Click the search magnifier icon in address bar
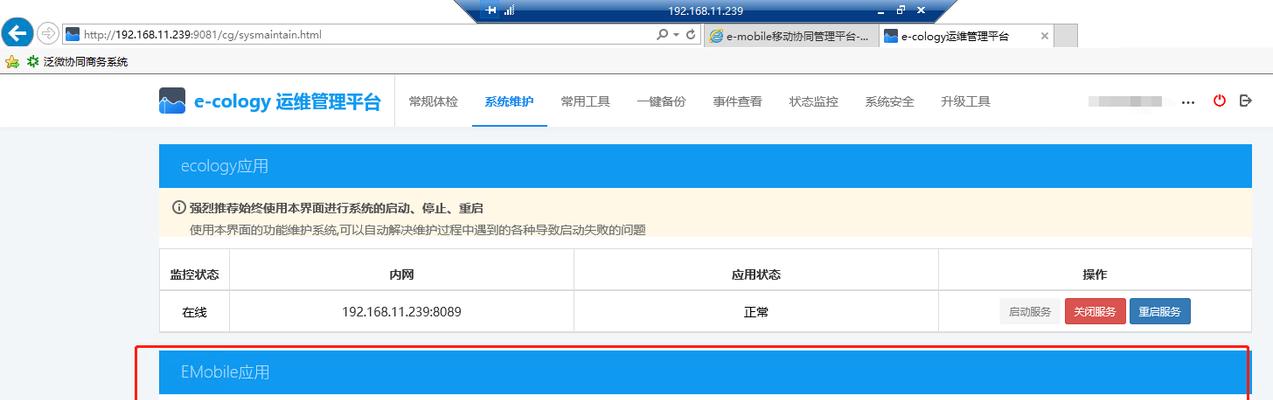Image resolution: width=1273 pixels, height=400 pixels. pyautogui.click(x=662, y=34)
